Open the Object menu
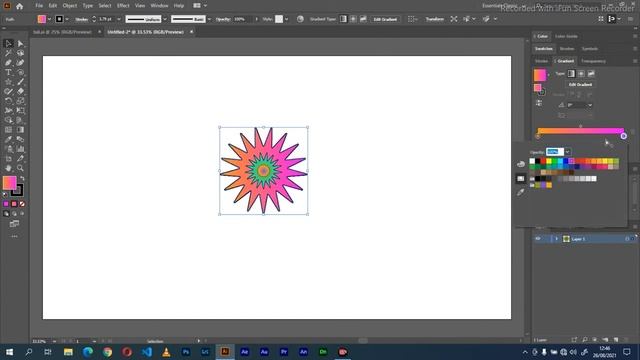The height and width of the screenshot is (360, 640). (70, 6)
